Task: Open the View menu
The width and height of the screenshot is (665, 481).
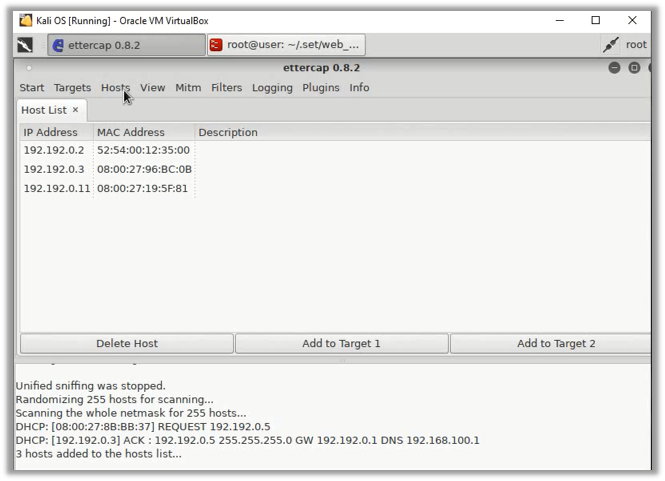Action: click(x=153, y=88)
